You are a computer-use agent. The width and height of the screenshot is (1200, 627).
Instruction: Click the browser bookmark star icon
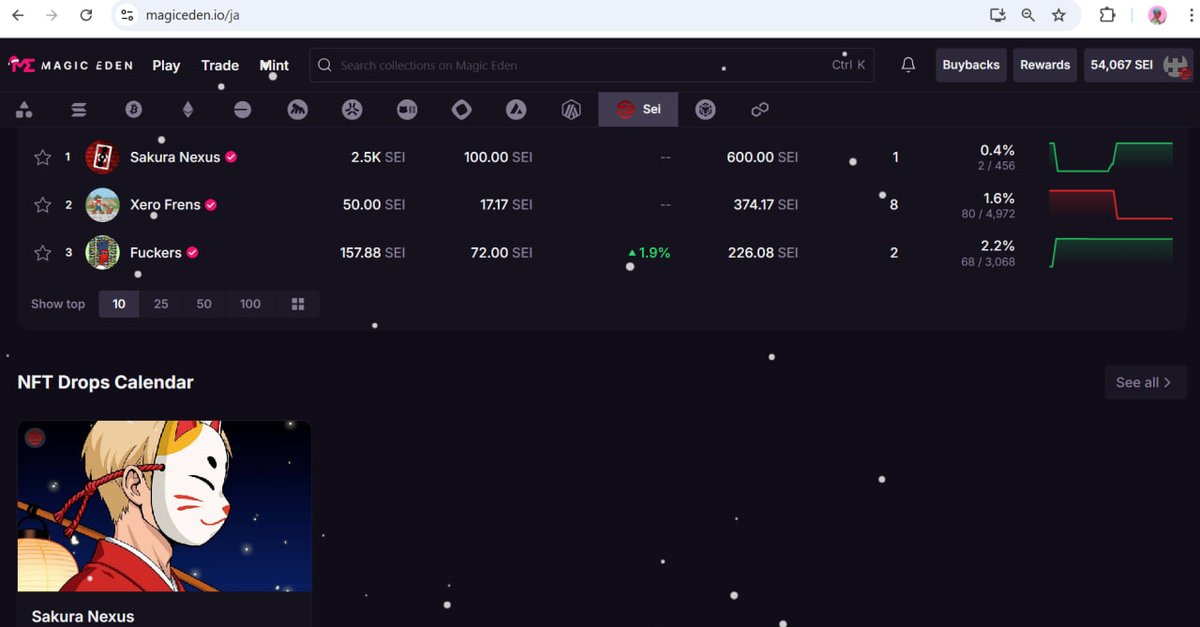pyautogui.click(x=1059, y=15)
